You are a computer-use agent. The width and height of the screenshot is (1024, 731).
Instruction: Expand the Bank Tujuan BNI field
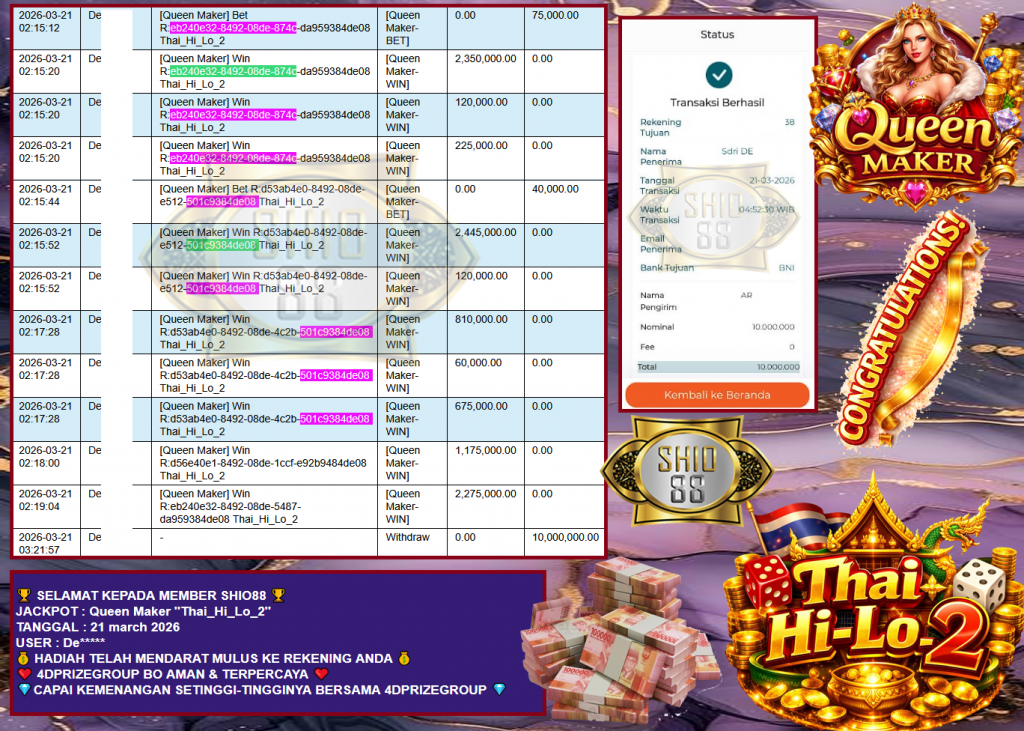(x=716, y=268)
